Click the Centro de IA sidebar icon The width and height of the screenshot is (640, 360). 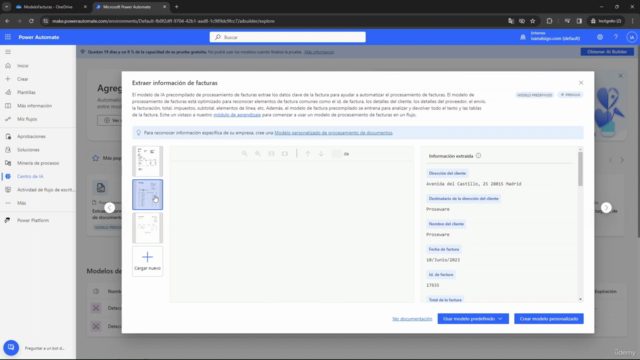8,176
